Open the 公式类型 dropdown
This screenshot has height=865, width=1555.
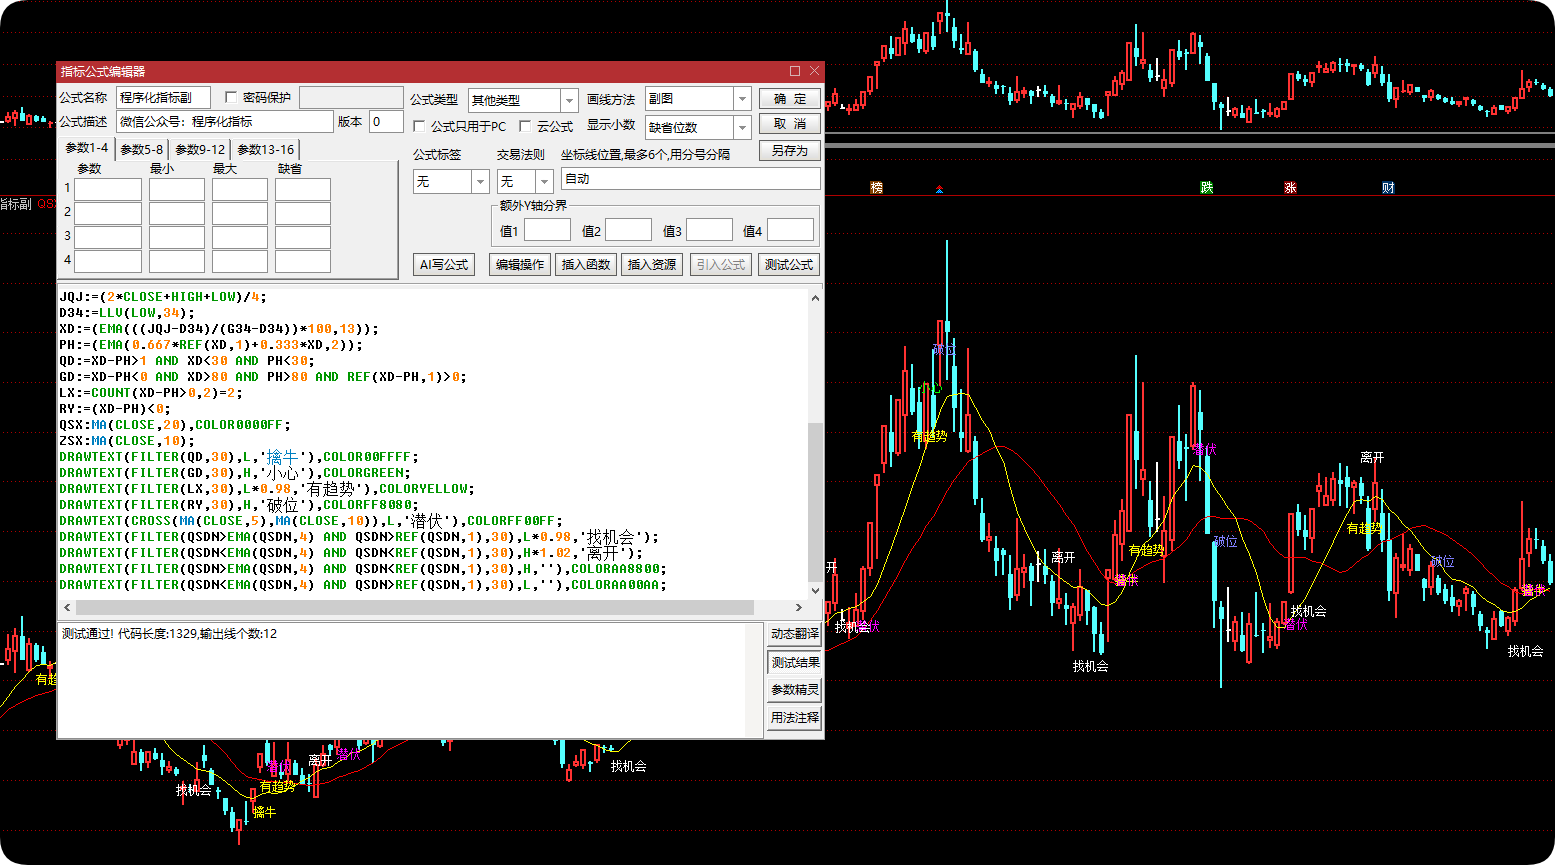point(569,100)
